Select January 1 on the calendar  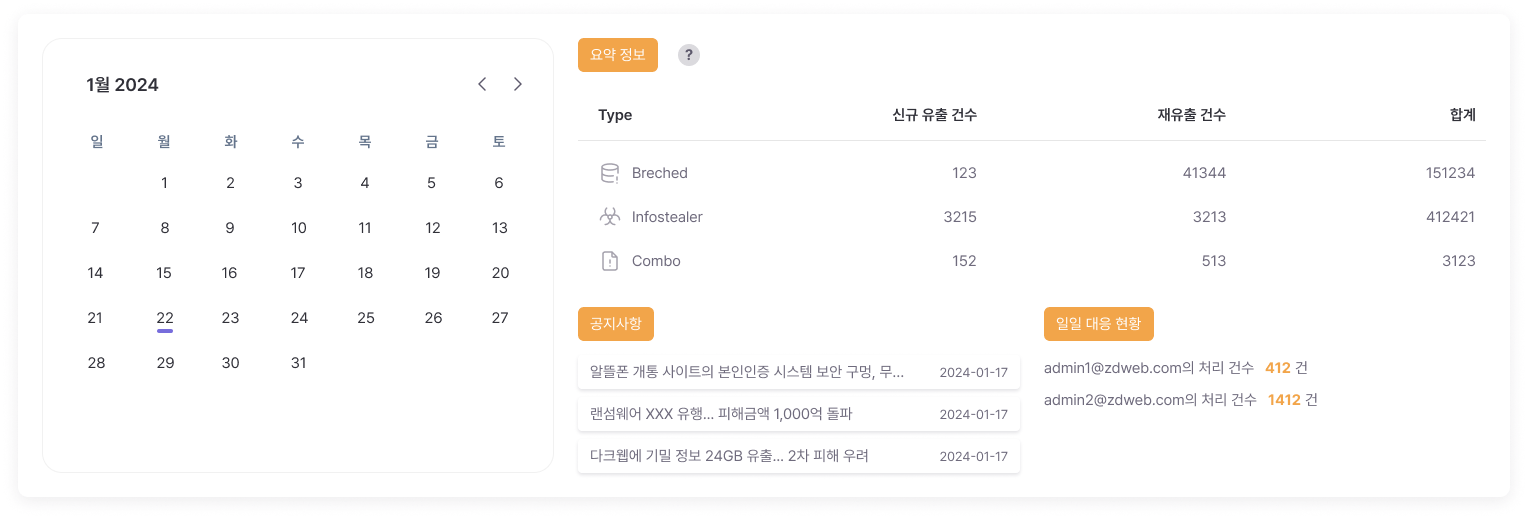[x=164, y=183]
